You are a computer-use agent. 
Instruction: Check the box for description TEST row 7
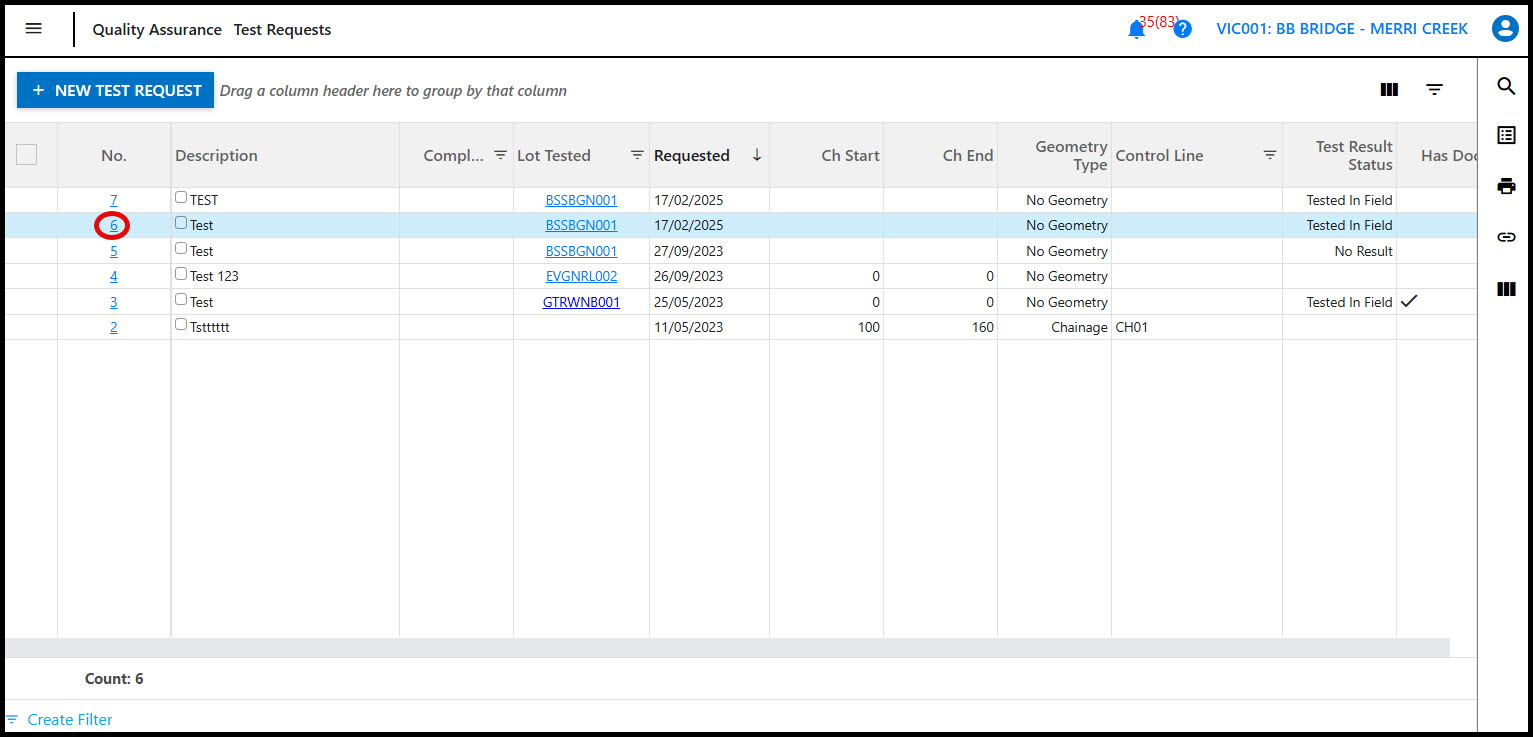[181, 198]
